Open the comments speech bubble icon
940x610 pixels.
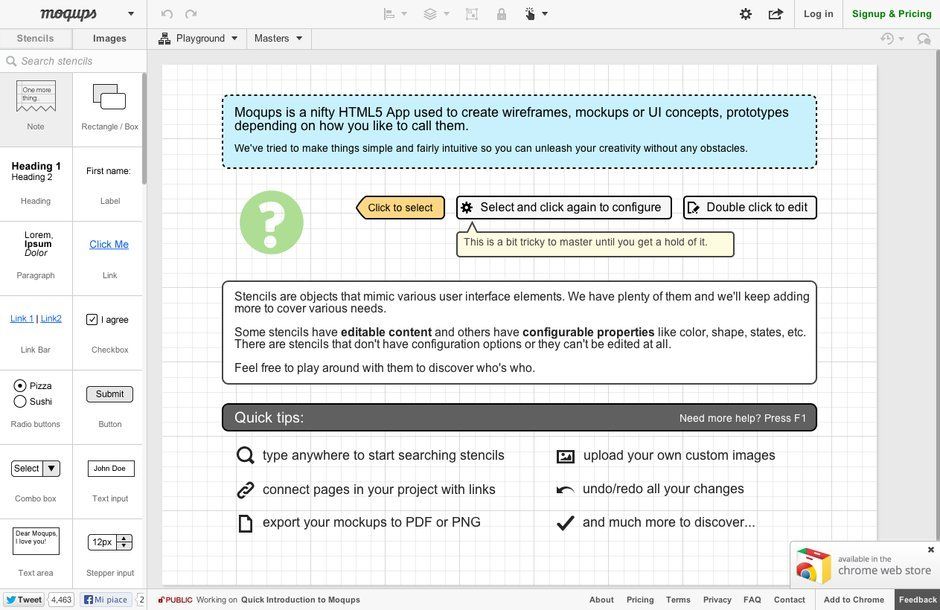tap(924, 39)
